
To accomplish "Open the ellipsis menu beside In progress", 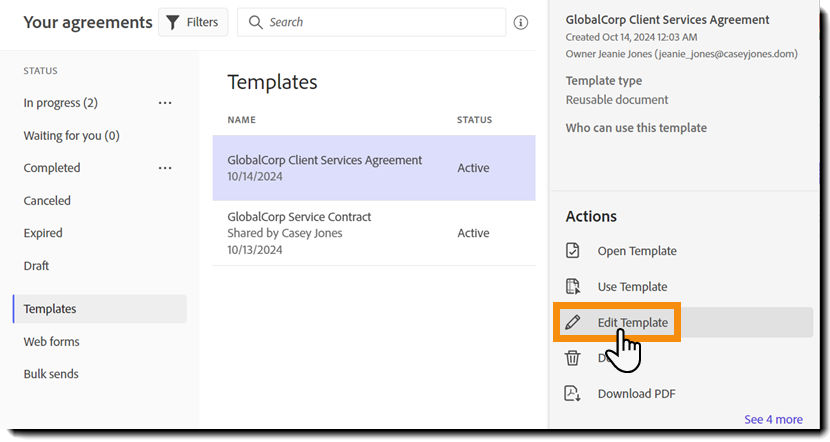I will click(x=165, y=103).
